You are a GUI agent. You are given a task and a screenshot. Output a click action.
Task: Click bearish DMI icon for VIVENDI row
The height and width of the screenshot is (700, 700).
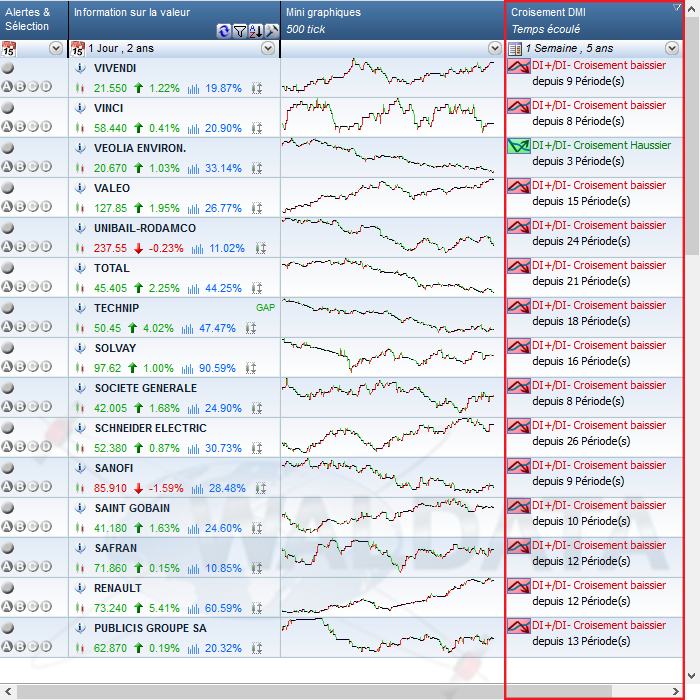[519, 67]
